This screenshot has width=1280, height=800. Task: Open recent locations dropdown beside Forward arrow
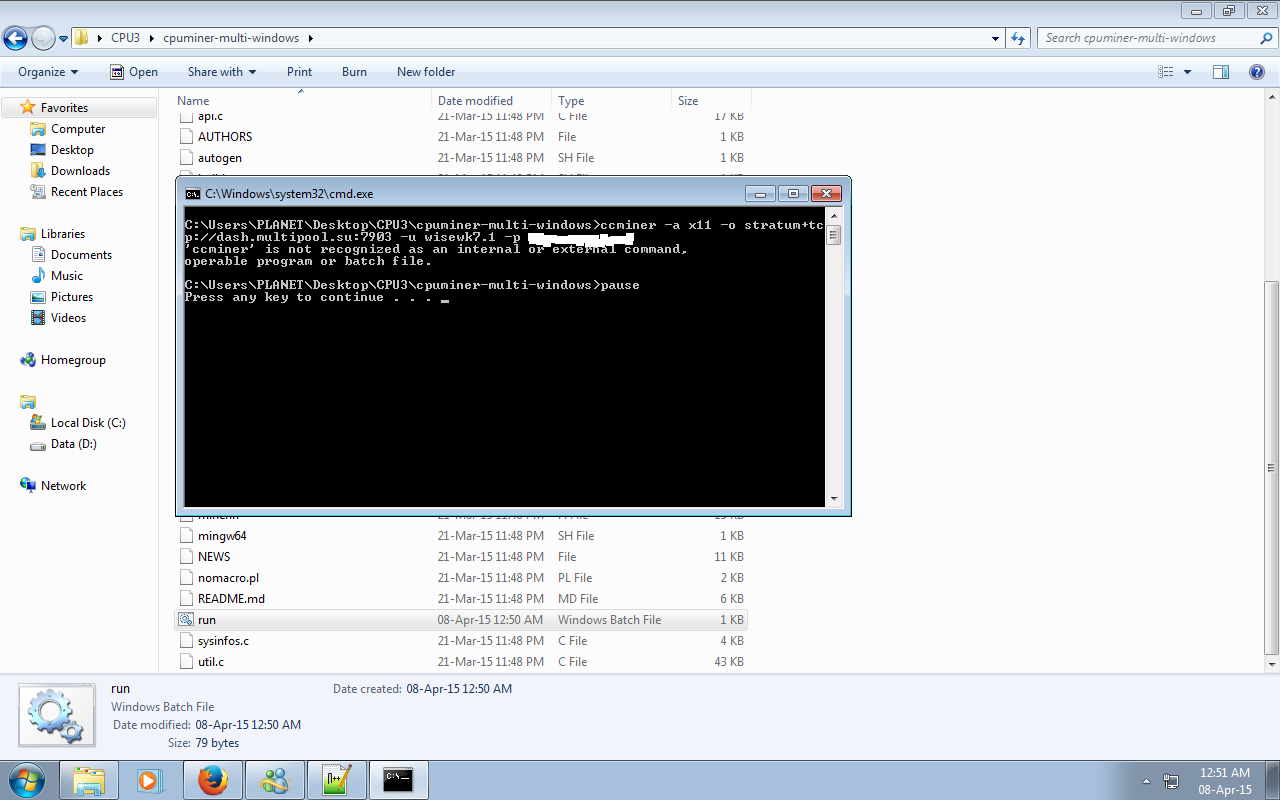pos(63,39)
